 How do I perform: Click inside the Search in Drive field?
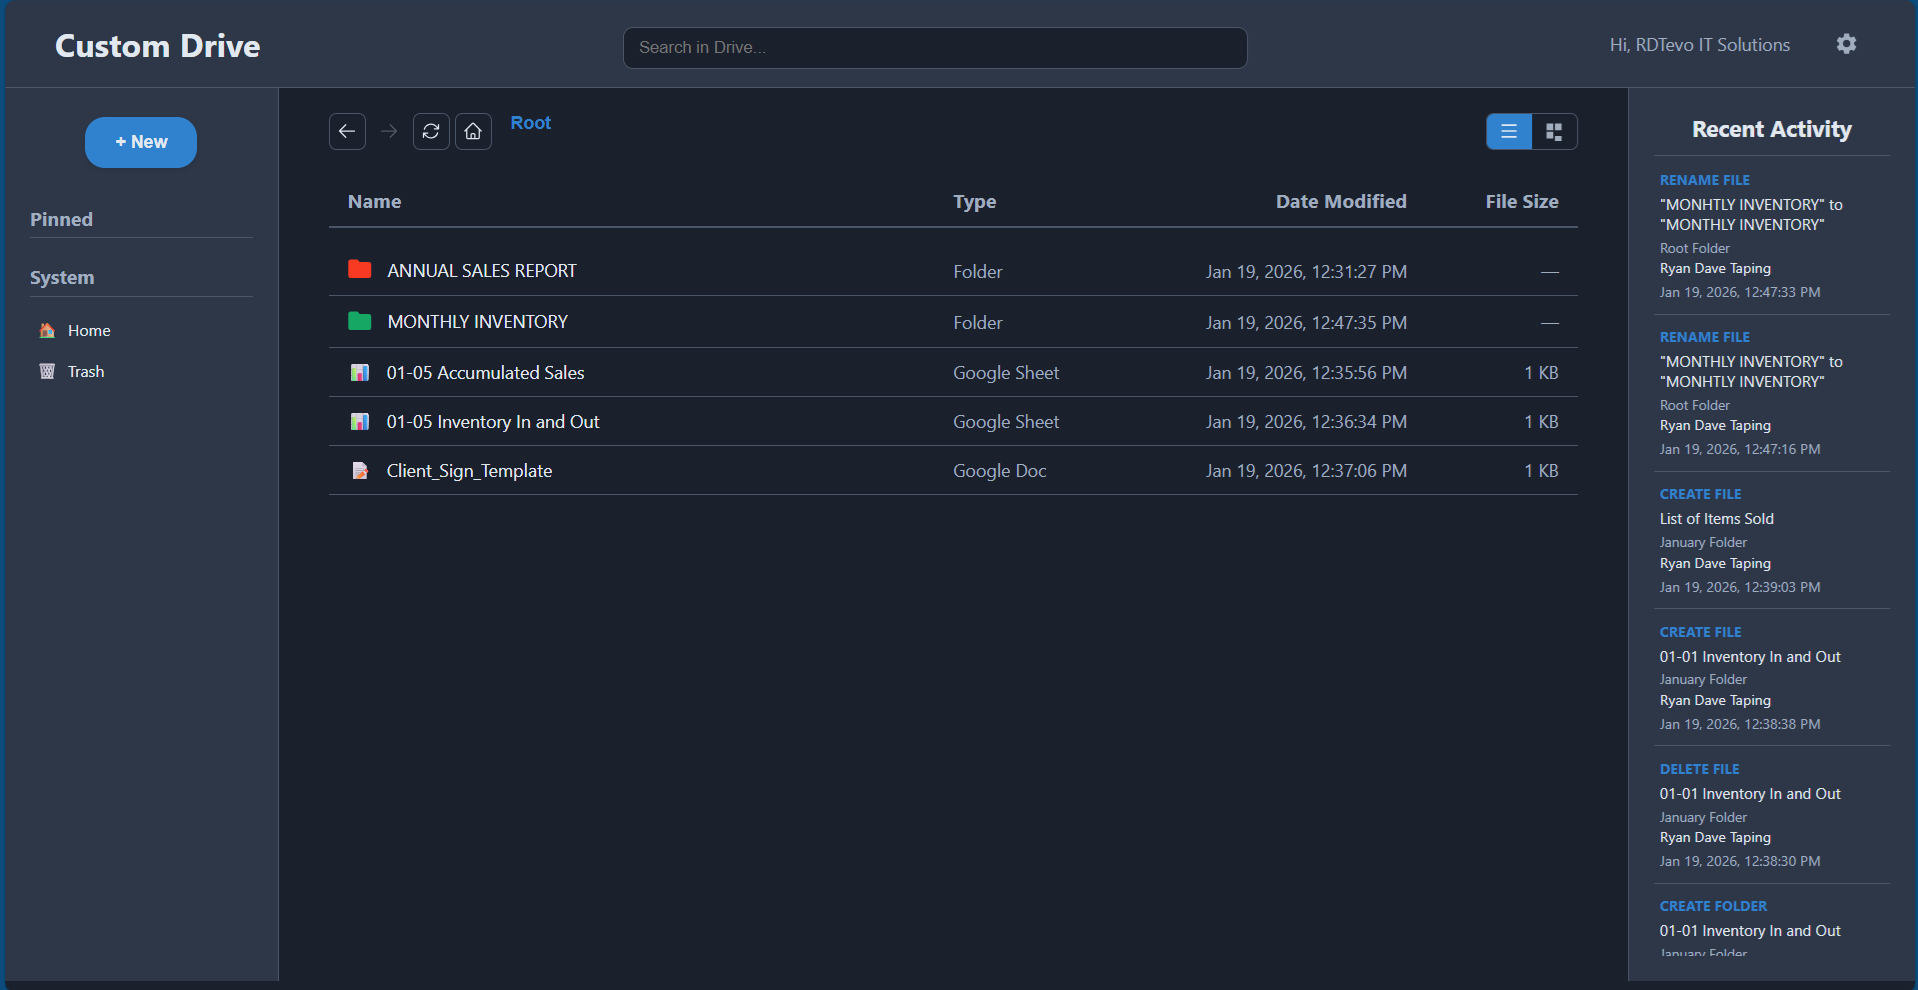click(934, 47)
